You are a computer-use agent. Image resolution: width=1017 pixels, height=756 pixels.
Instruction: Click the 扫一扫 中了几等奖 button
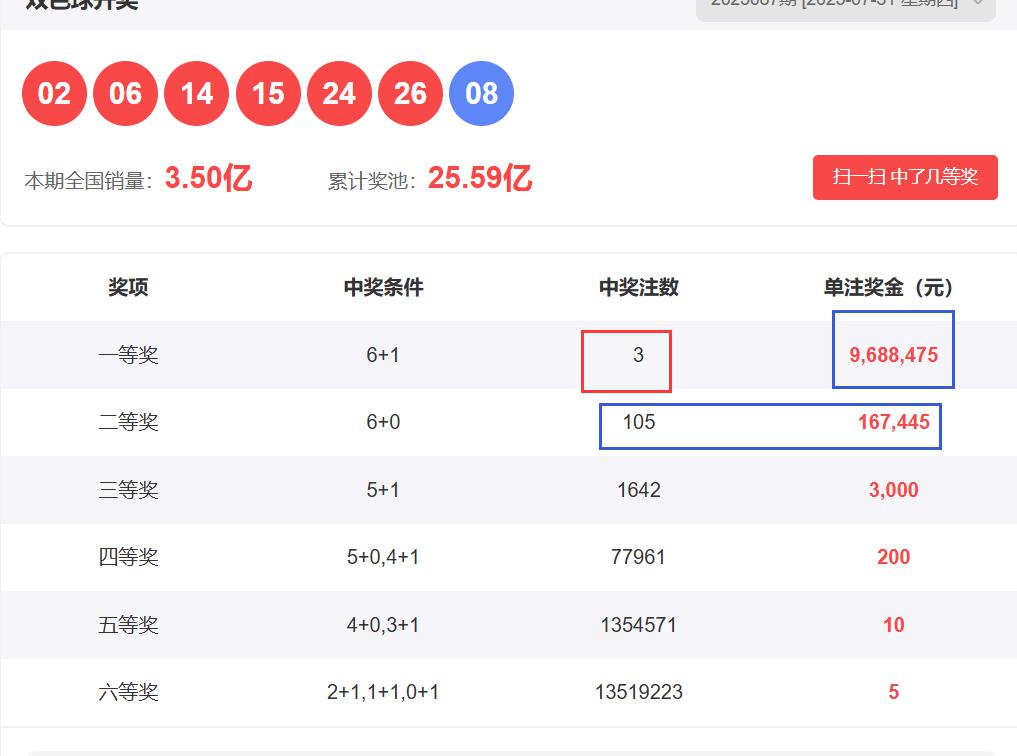pos(905,178)
